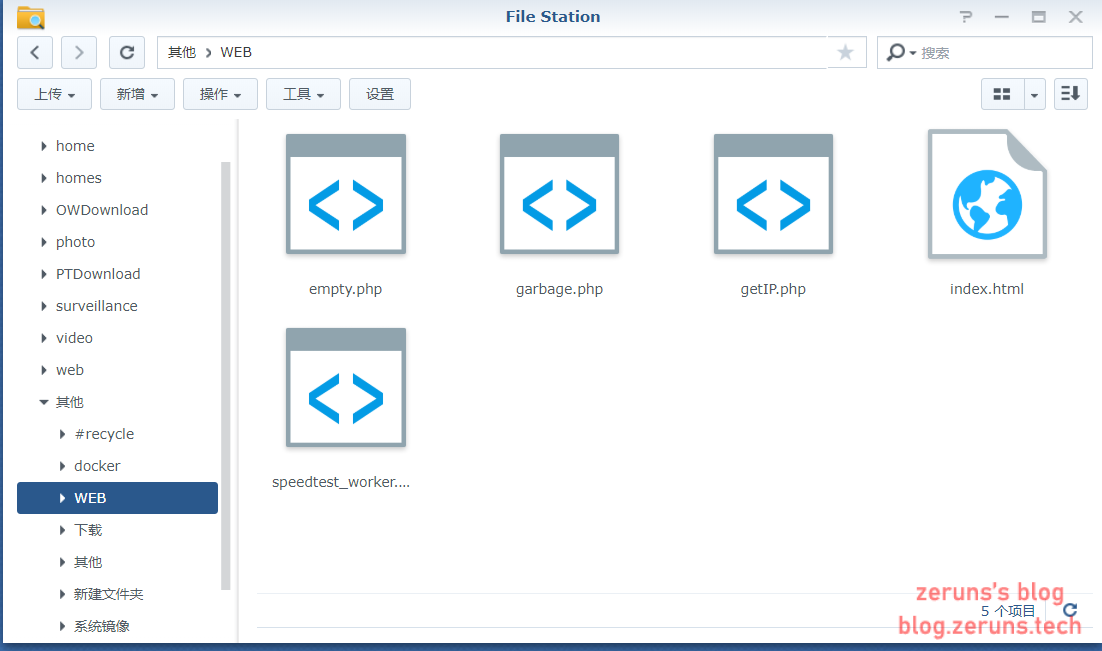The height and width of the screenshot is (651, 1102).
Task: Select the garbage.php file icon
Action: tap(559, 194)
